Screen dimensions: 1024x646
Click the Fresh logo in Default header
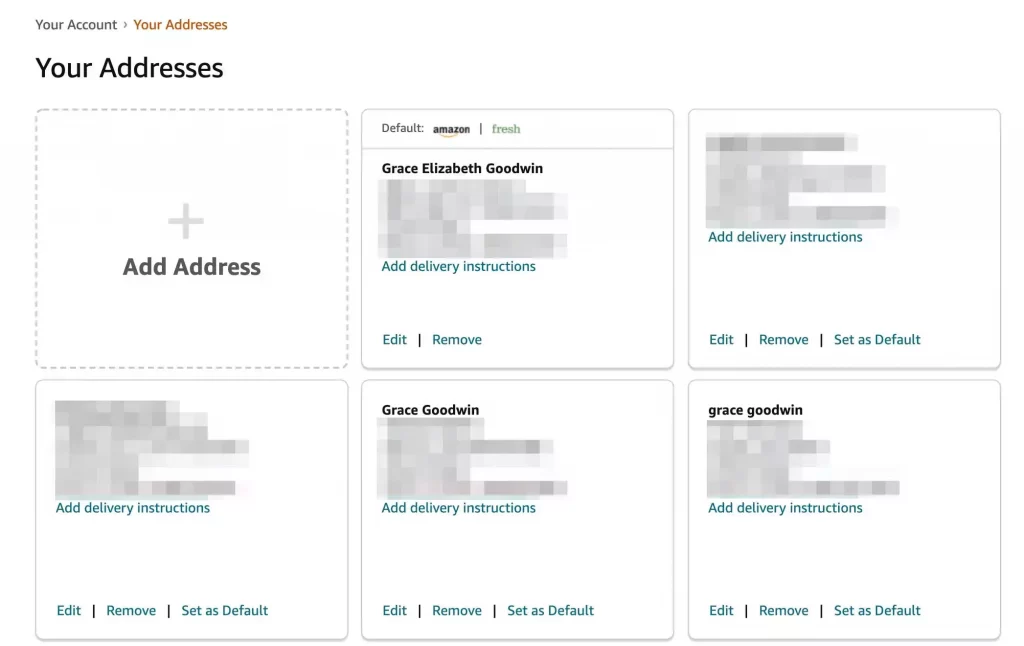[506, 129]
